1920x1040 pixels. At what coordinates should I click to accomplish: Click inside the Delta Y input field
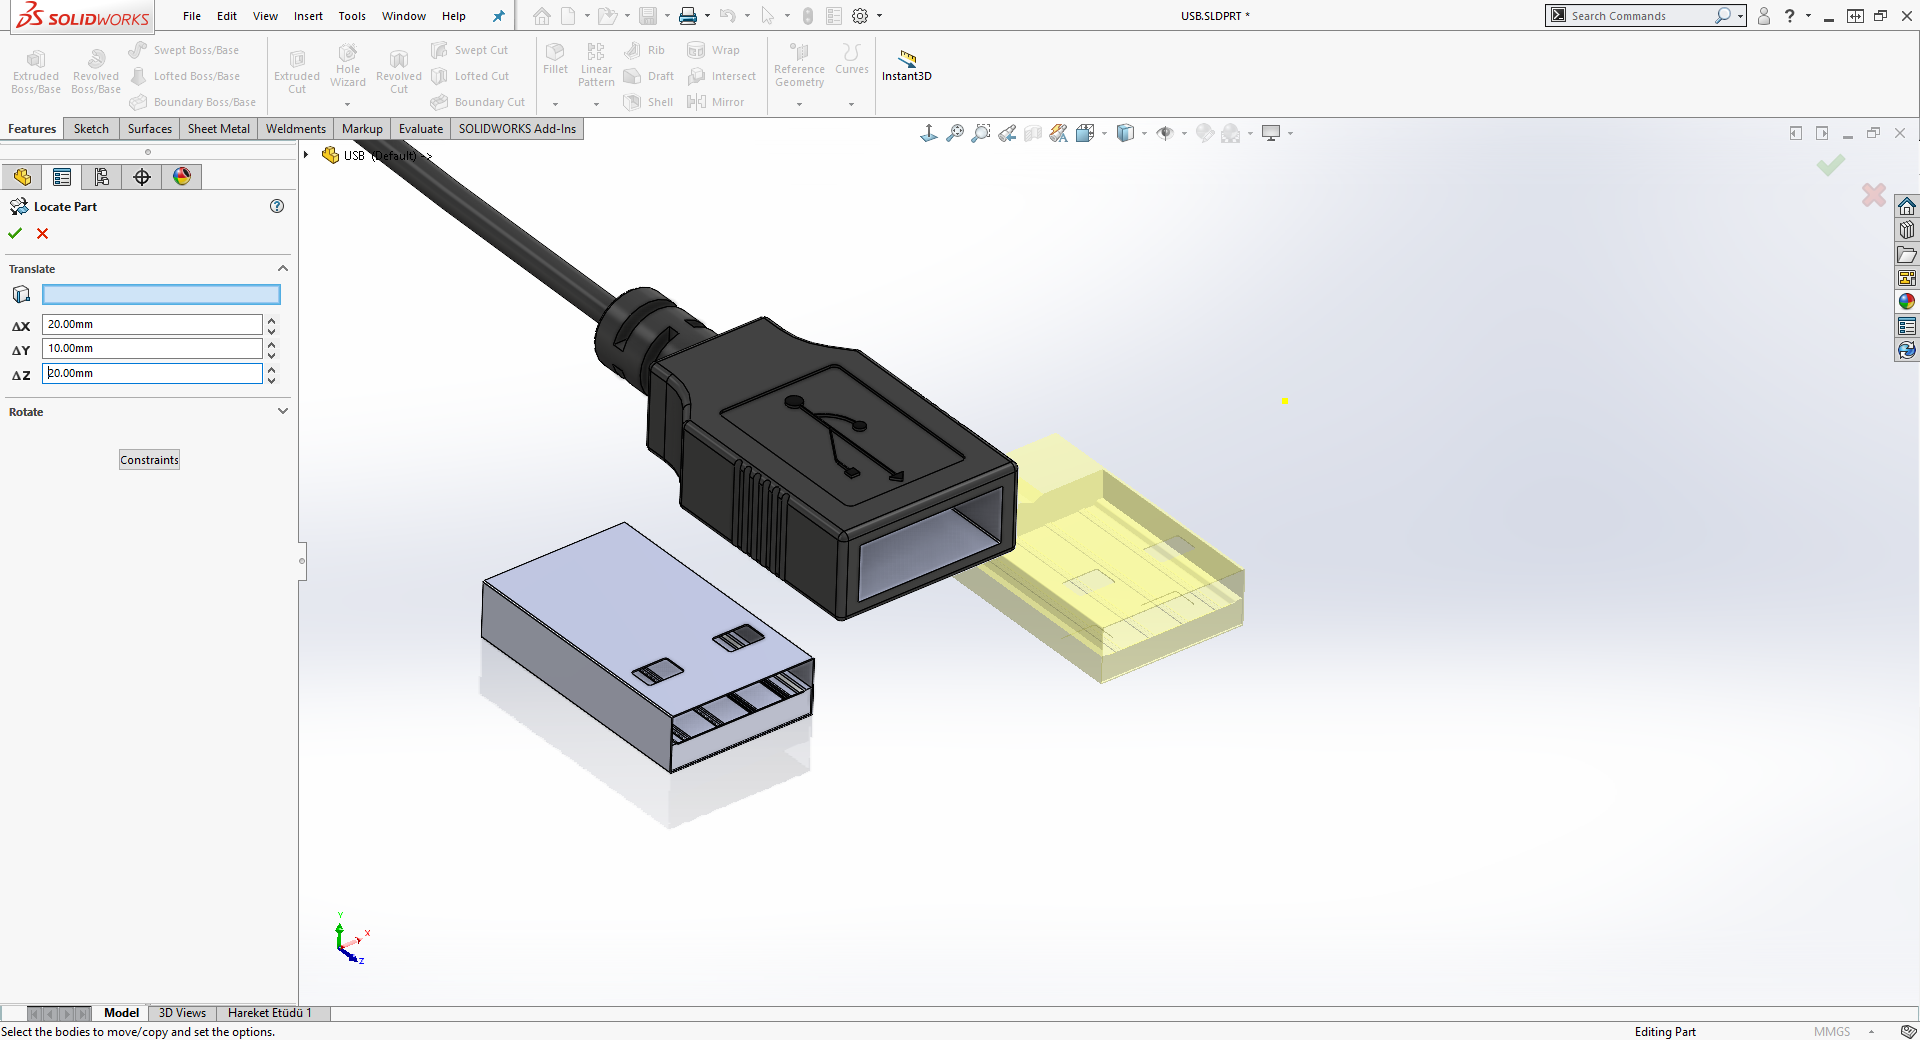150,348
